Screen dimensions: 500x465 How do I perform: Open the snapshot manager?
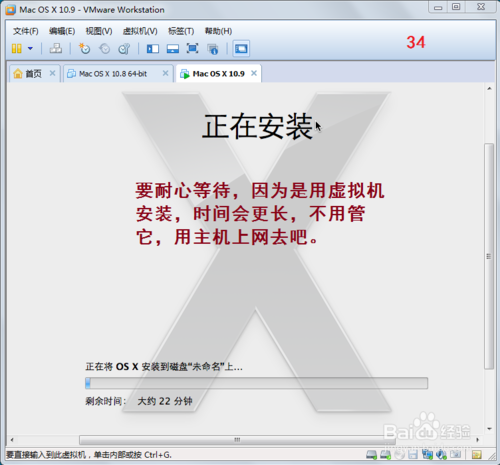click(x=124, y=49)
